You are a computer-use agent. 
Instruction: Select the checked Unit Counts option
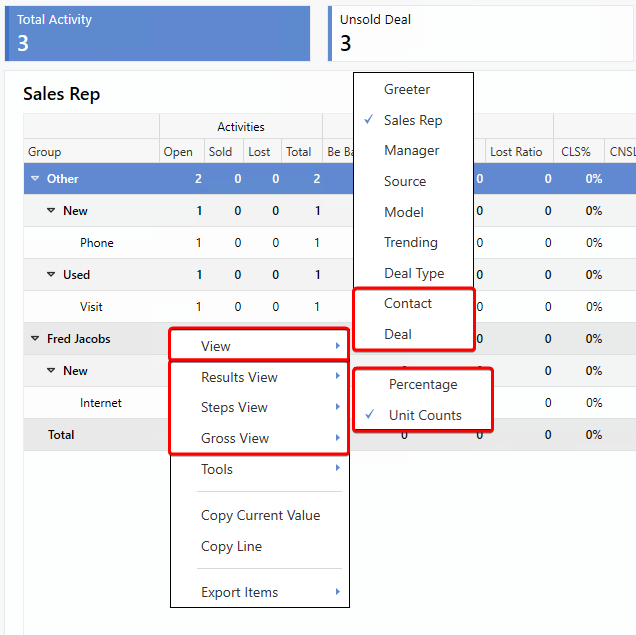pyautogui.click(x=425, y=415)
